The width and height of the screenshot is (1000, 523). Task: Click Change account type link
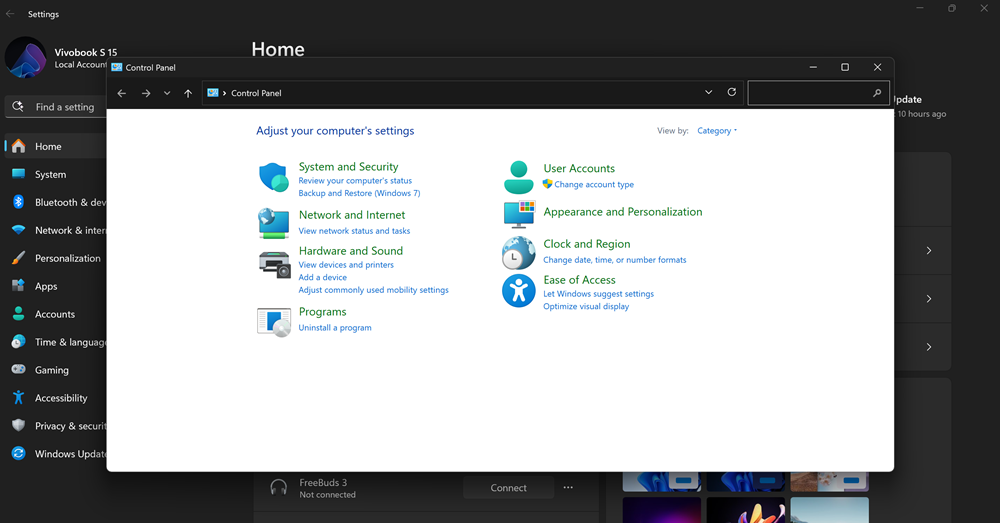tap(594, 184)
